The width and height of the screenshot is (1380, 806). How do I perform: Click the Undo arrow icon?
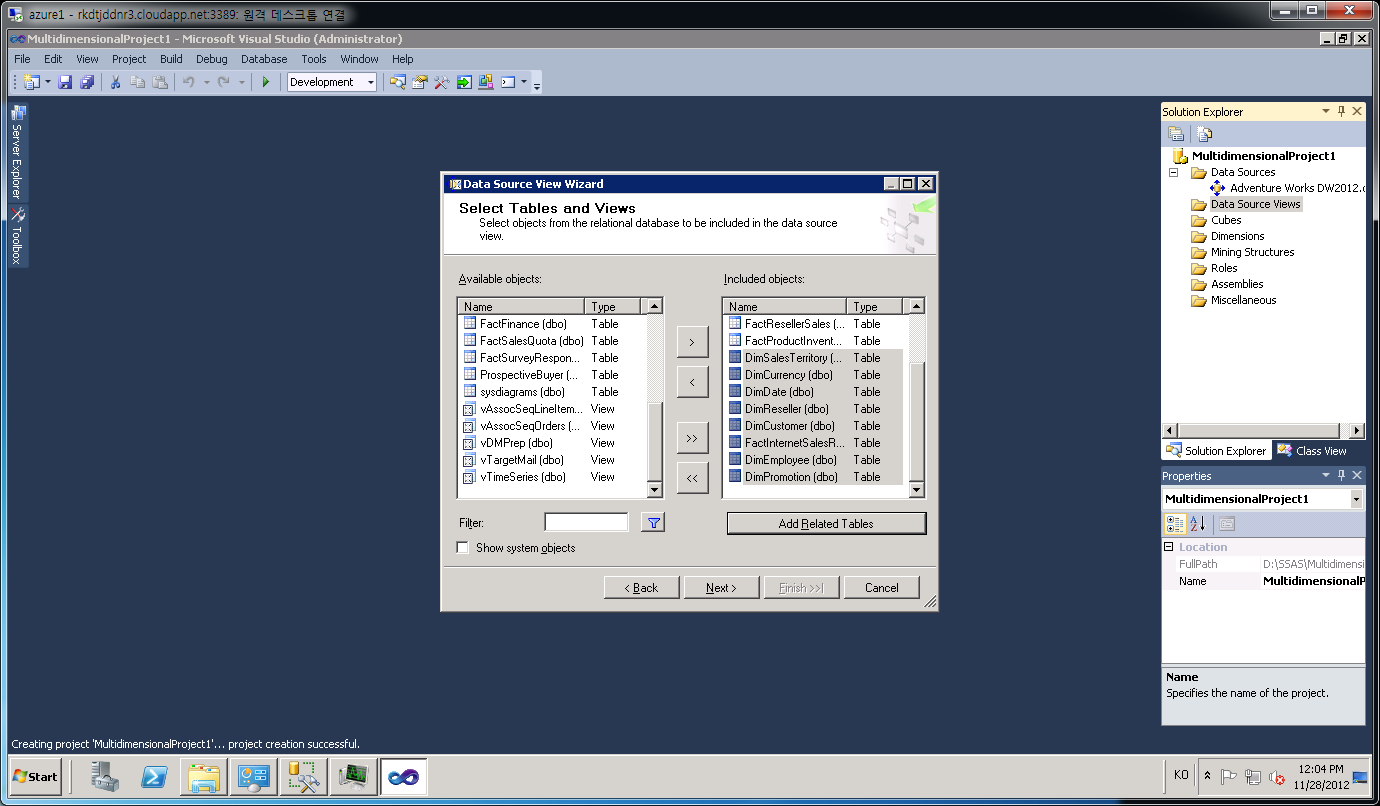188,82
